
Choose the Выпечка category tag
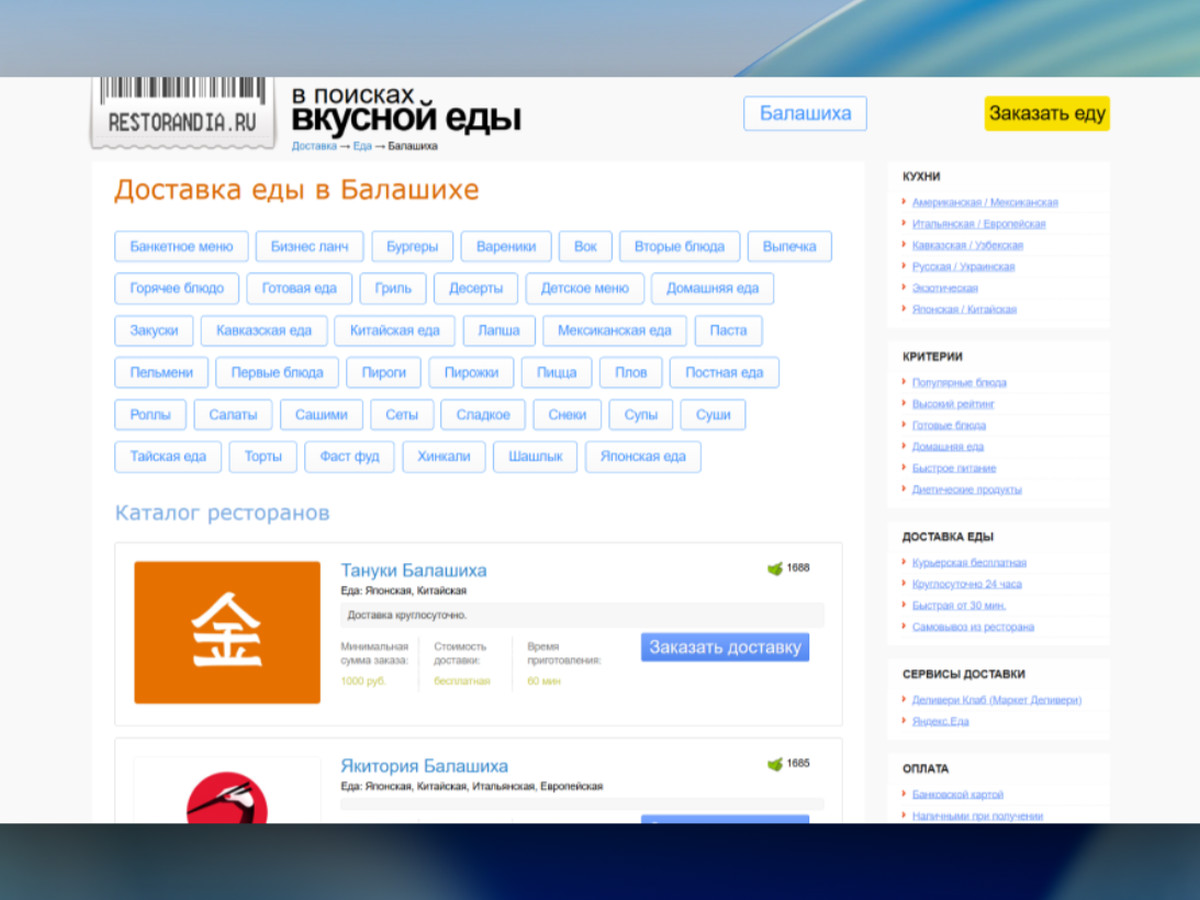tap(789, 246)
